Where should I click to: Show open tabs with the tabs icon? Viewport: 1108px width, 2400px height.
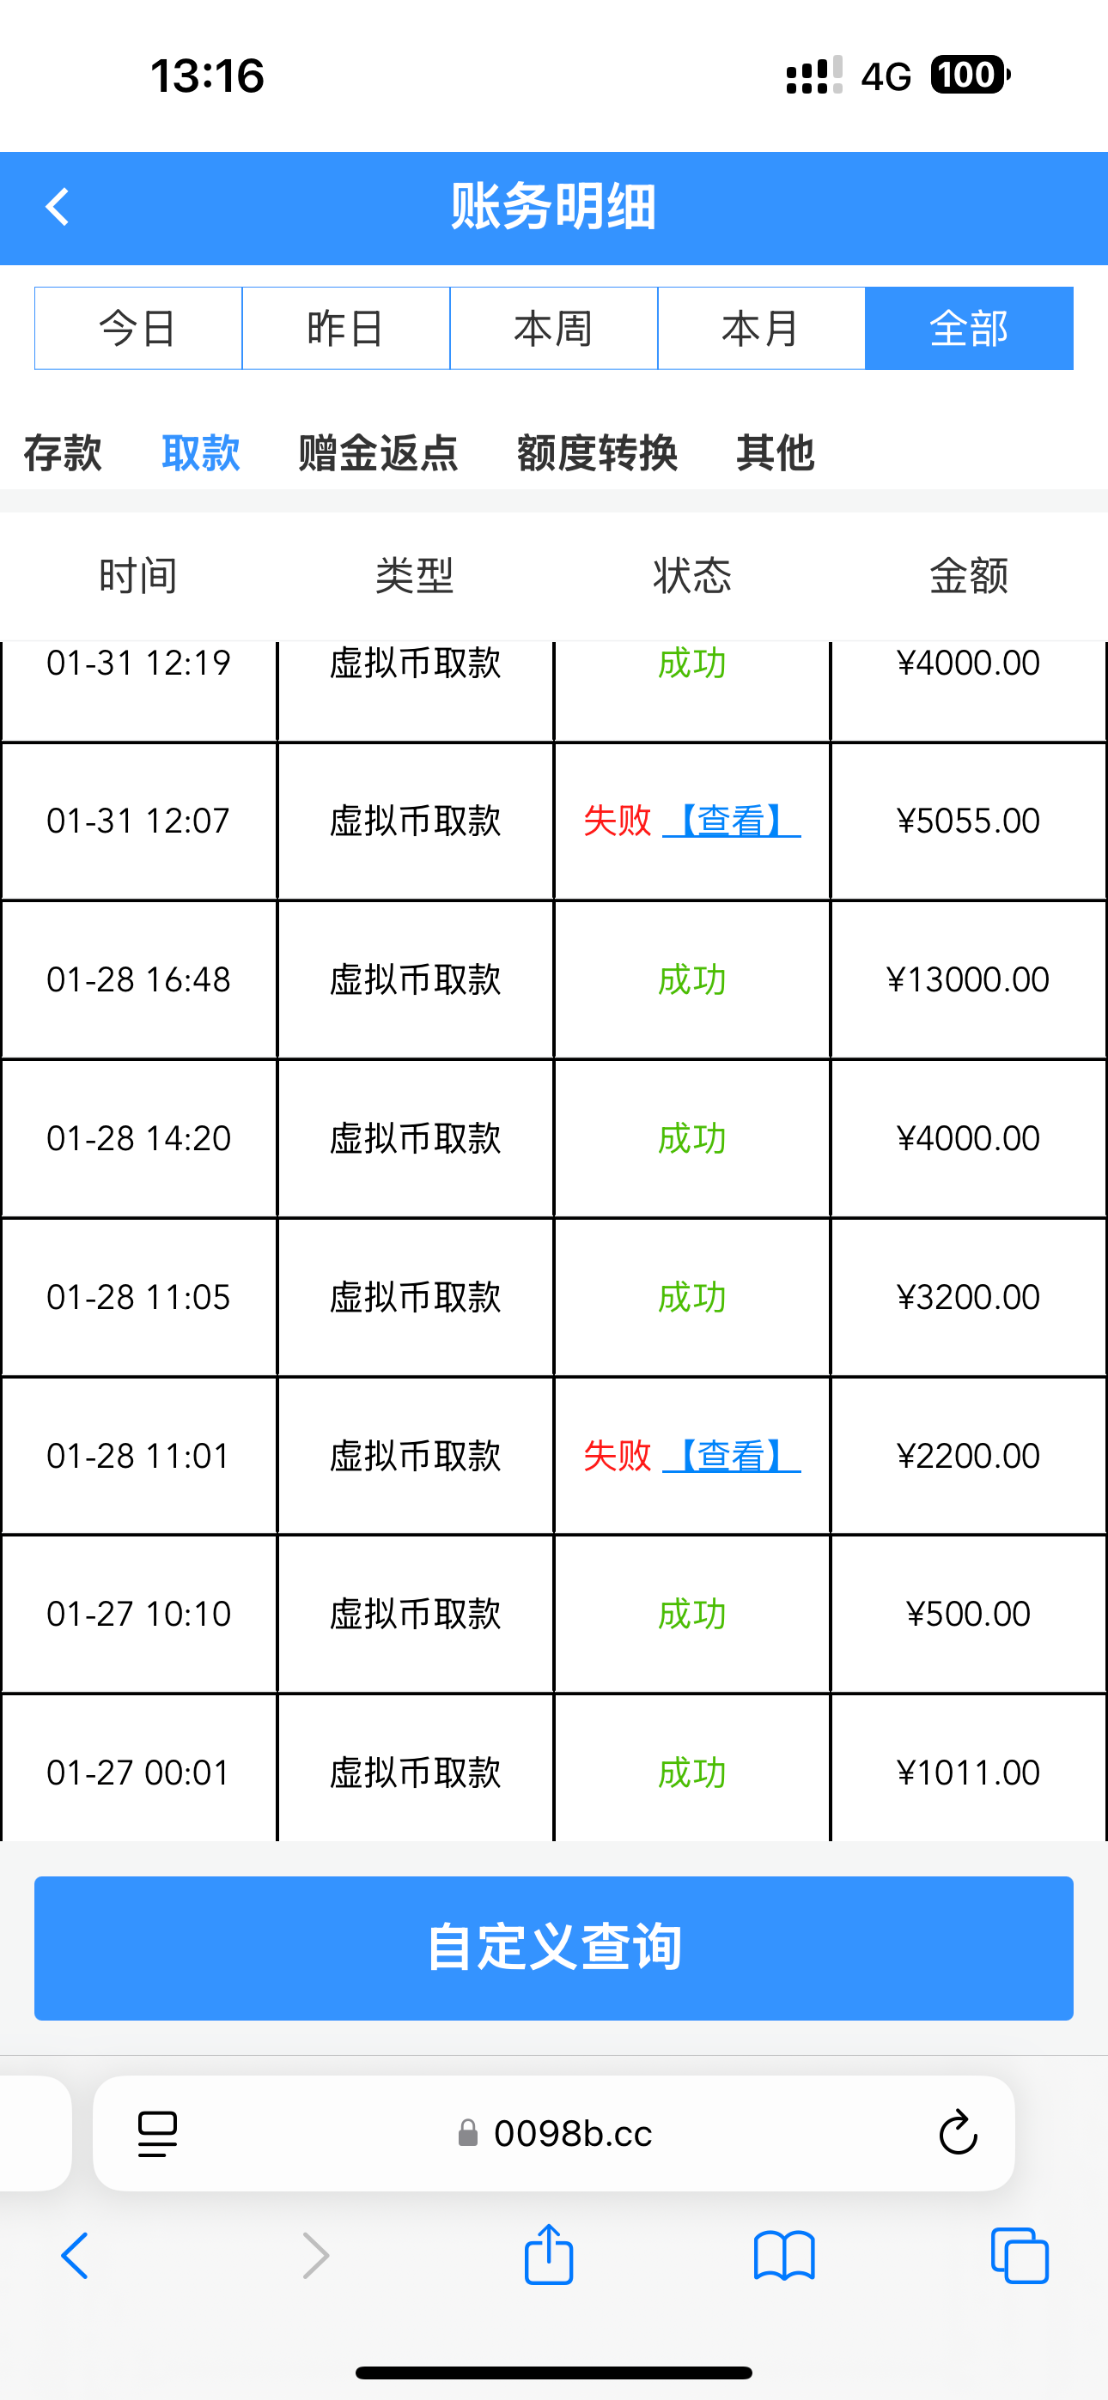coord(1019,2256)
